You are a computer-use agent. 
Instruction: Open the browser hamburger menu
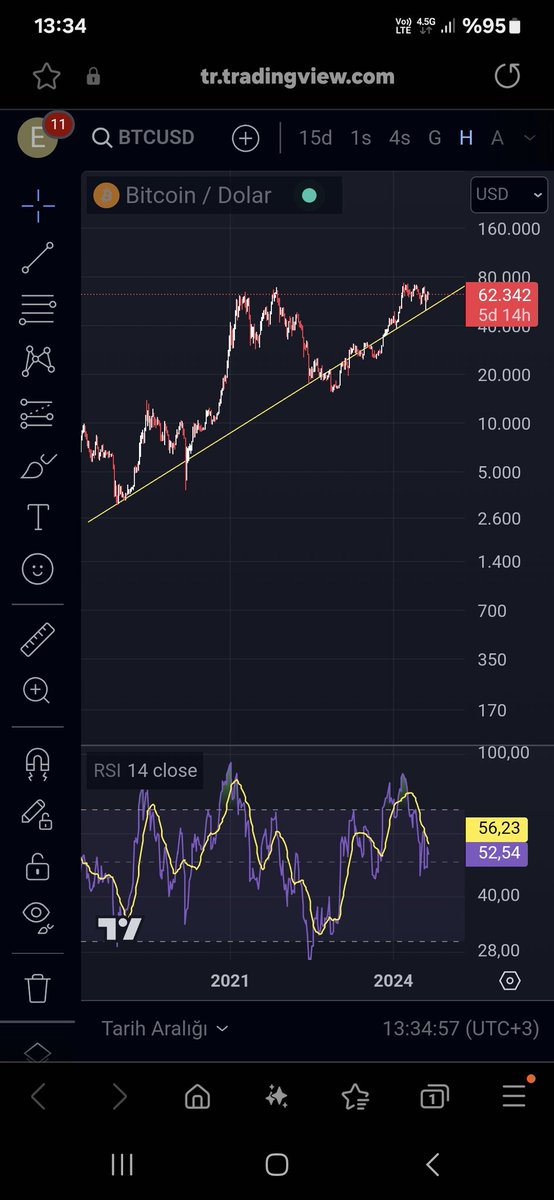tap(514, 1096)
